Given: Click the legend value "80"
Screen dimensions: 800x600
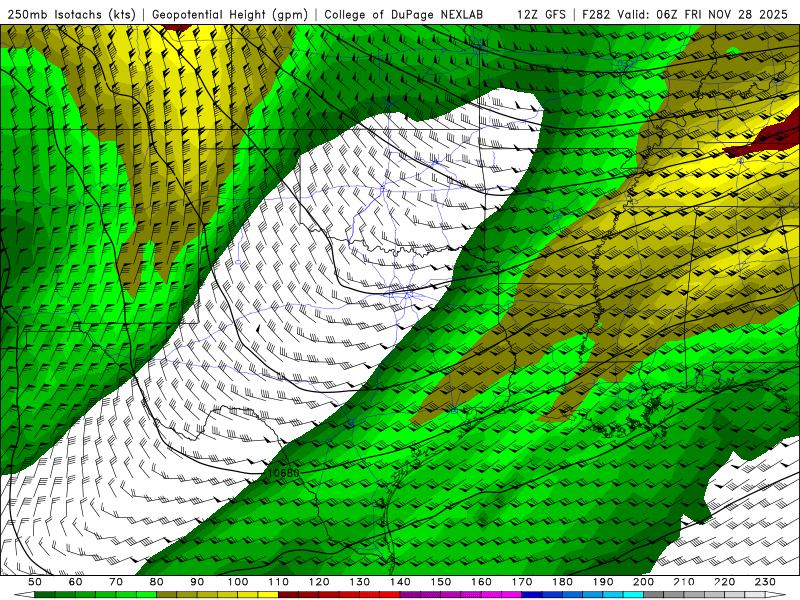Looking at the screenshot, I should pos(157,582).
